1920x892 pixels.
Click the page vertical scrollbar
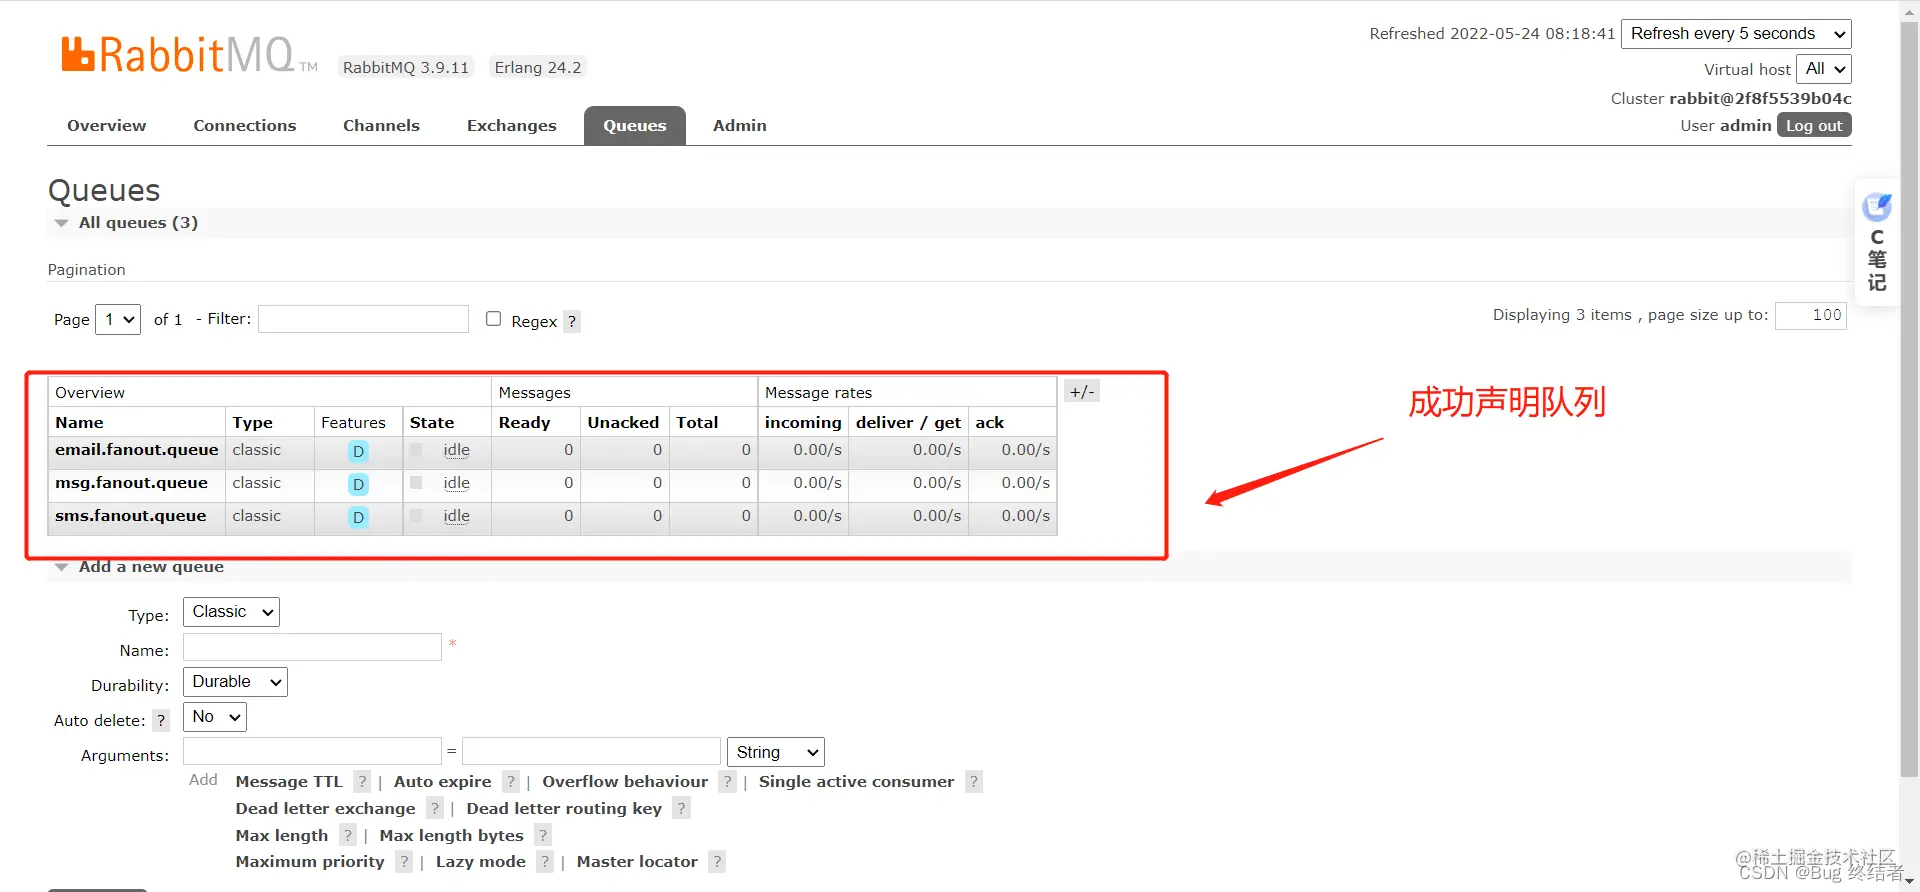click(x=1909, y=400)
